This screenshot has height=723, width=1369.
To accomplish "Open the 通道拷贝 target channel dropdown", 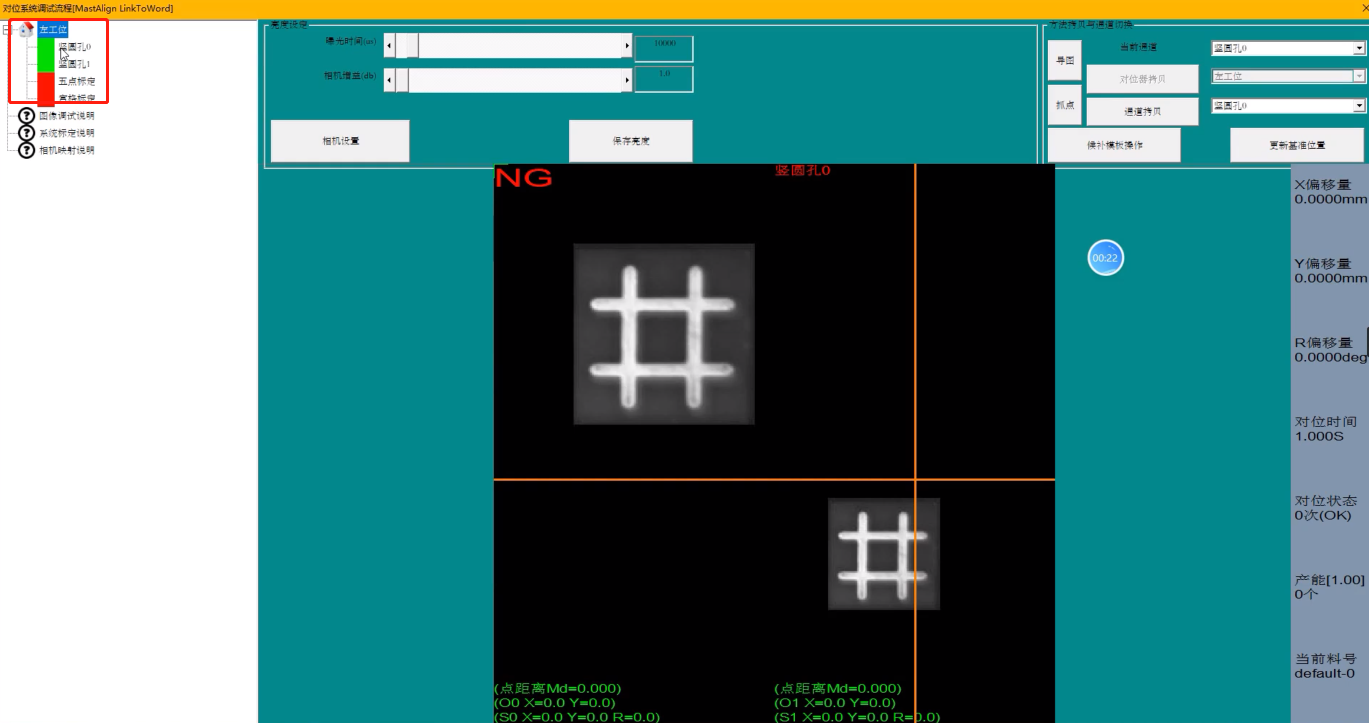I will pyautogui.click(x=1359, y=106).
